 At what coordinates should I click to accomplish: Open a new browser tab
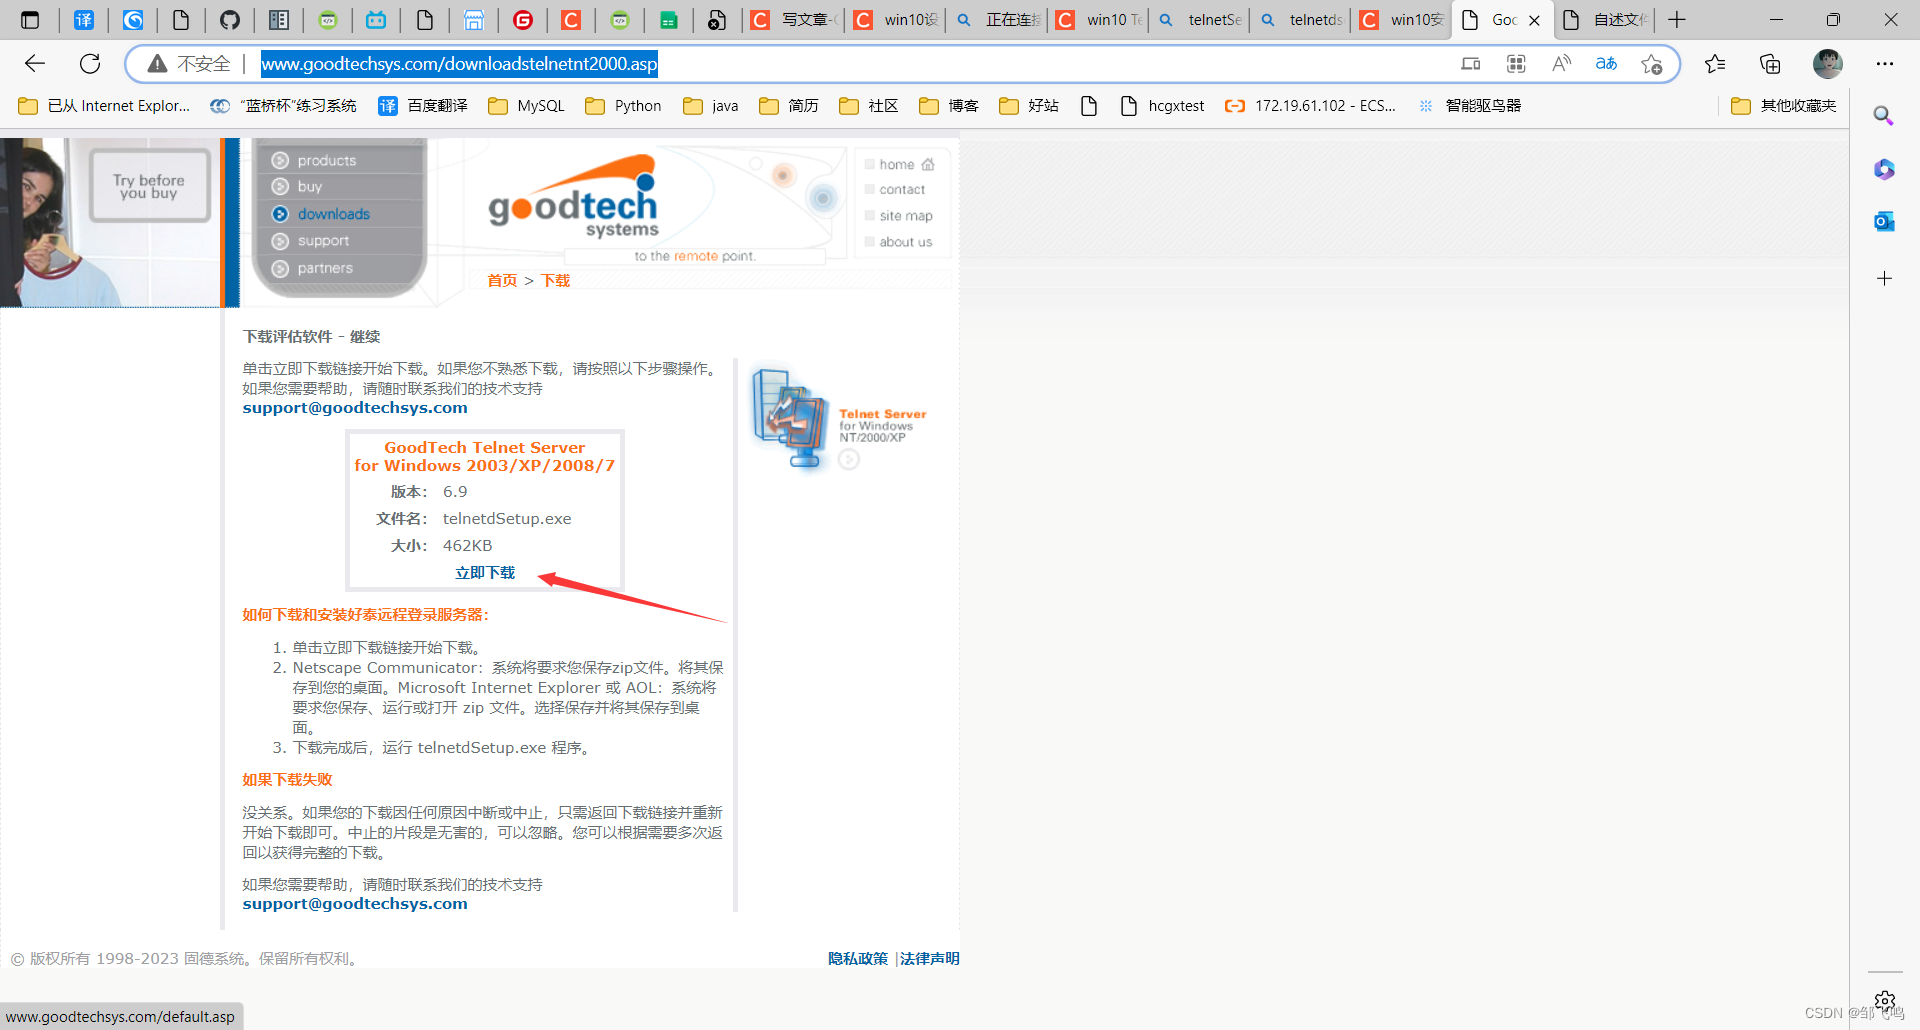(1677, 20)
